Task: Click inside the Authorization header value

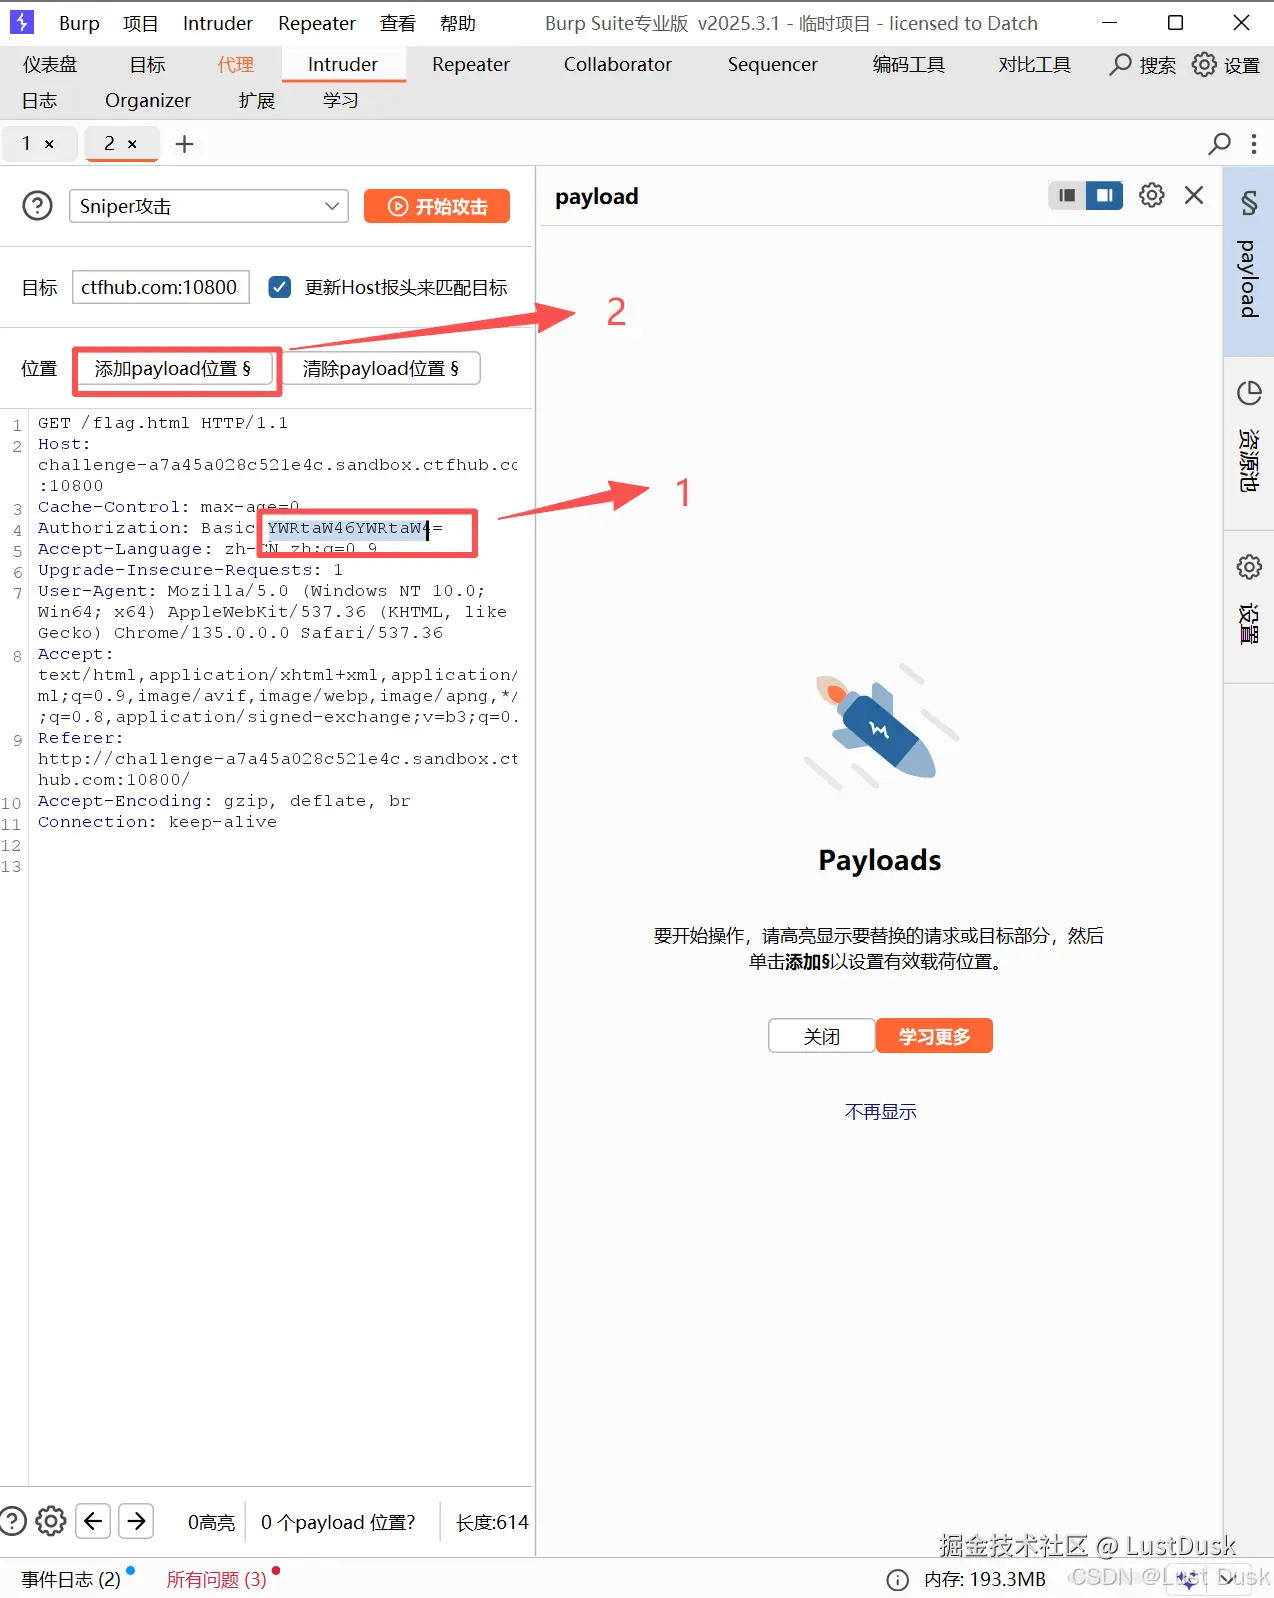Action: (x=354, y=528)
